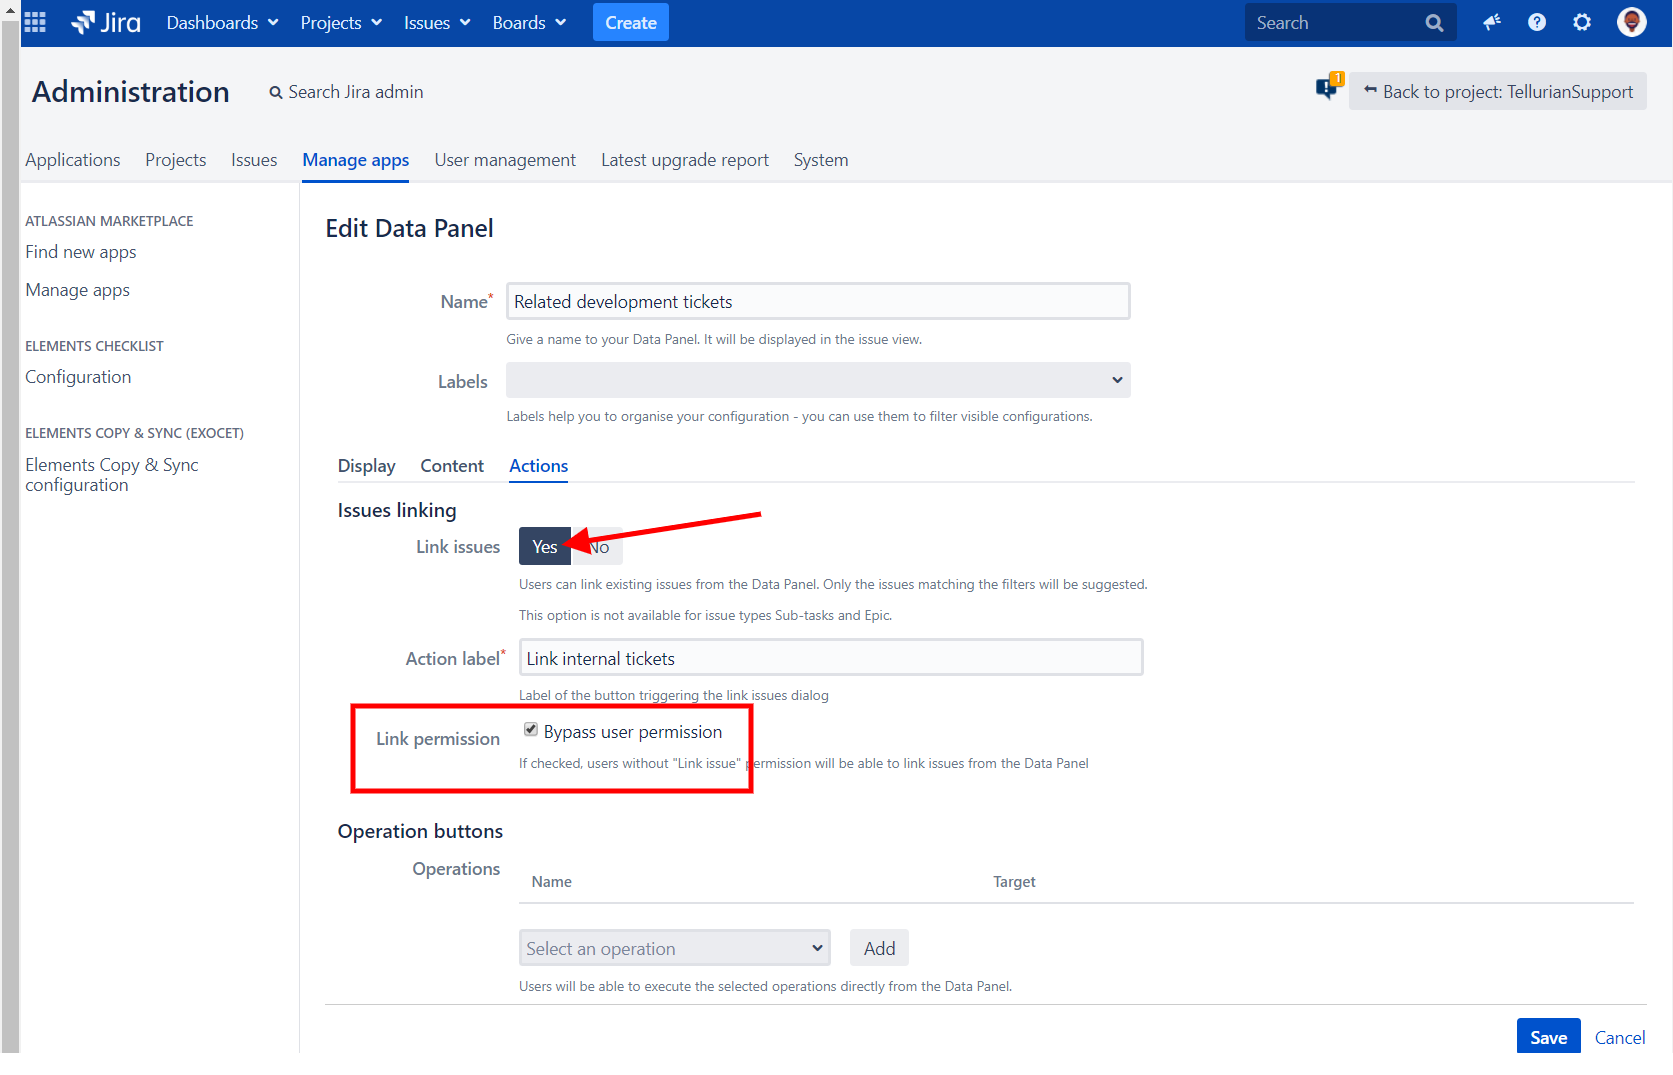This screenshot has height=1075, width=1673.
Task: Click the search magnifier icon
Action: (1434, 22)
